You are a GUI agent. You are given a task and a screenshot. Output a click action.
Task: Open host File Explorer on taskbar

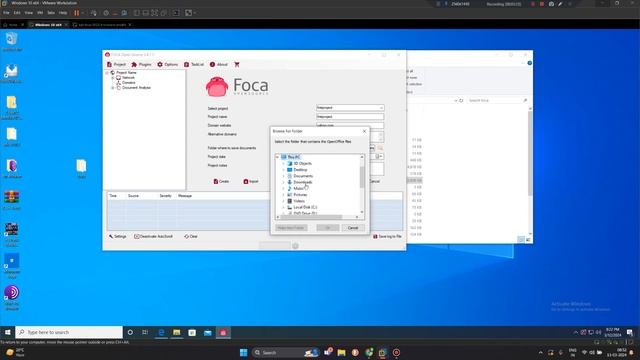pos(341,352)
